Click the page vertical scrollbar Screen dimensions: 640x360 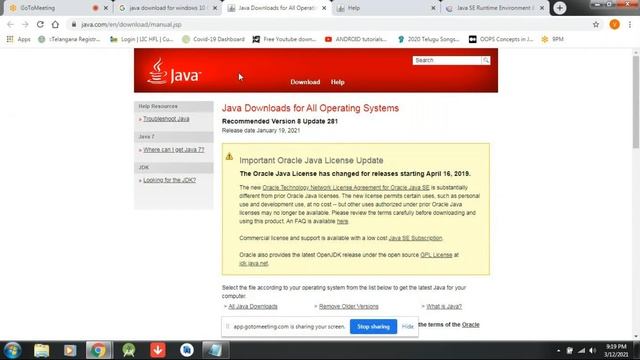[636, 102]
